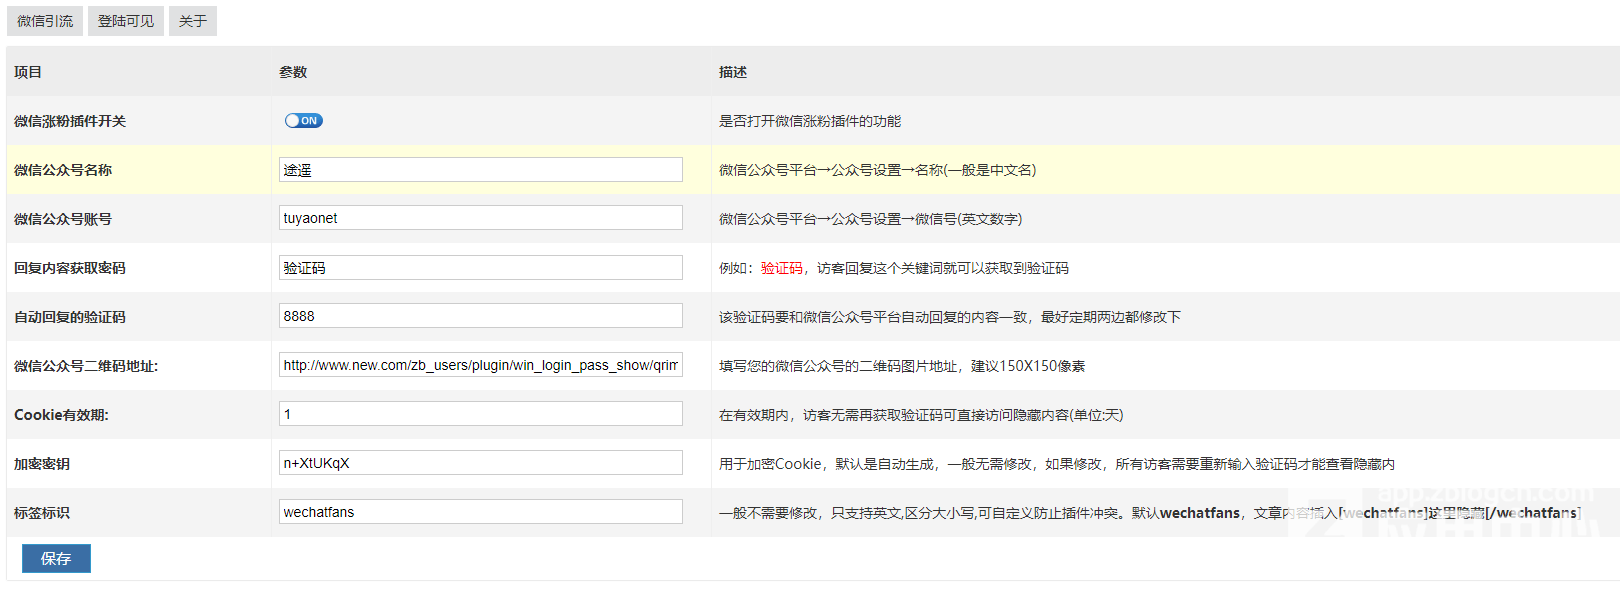Screen dimensions: 1620x592
Task: Click the 保存 button
Action: tap(56, 558)
